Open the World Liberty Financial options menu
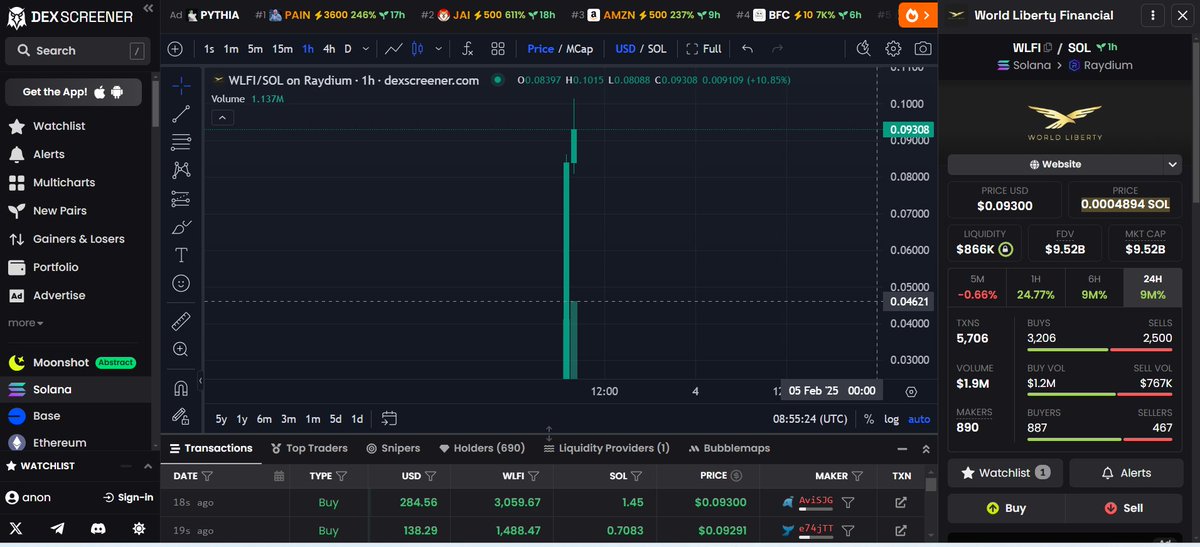This screenshot has height=547, width=1200. pyautogui.click(x=1152, y=15)
